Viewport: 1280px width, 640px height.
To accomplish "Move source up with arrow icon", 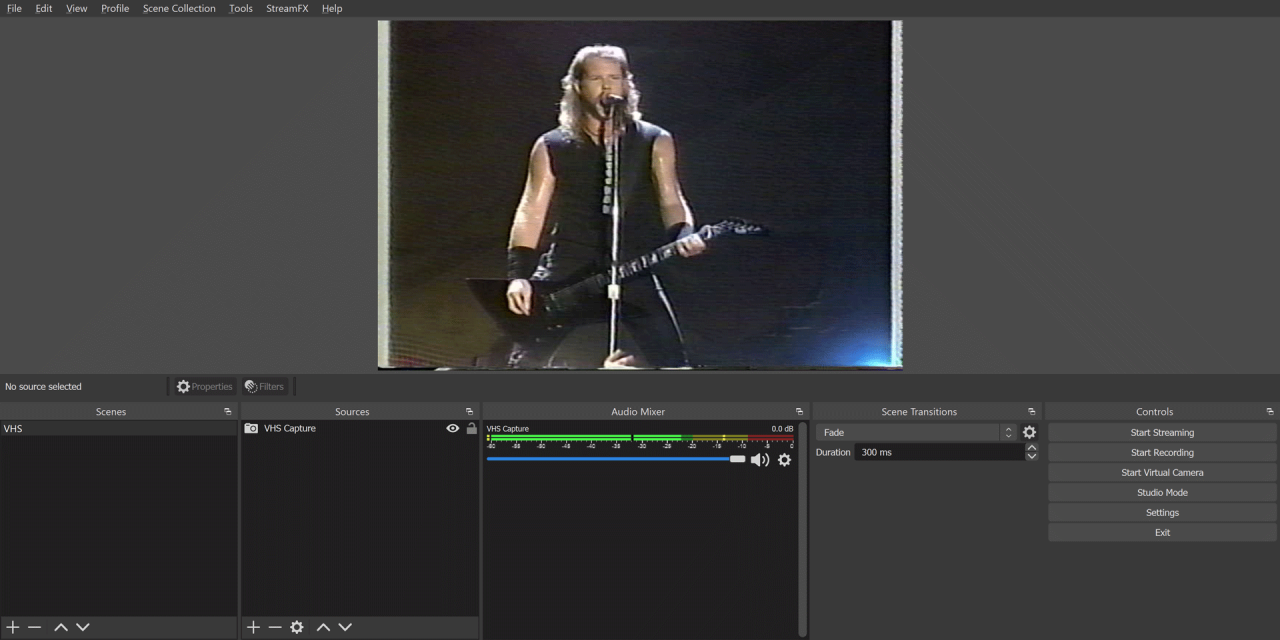I will pos(323,627).
